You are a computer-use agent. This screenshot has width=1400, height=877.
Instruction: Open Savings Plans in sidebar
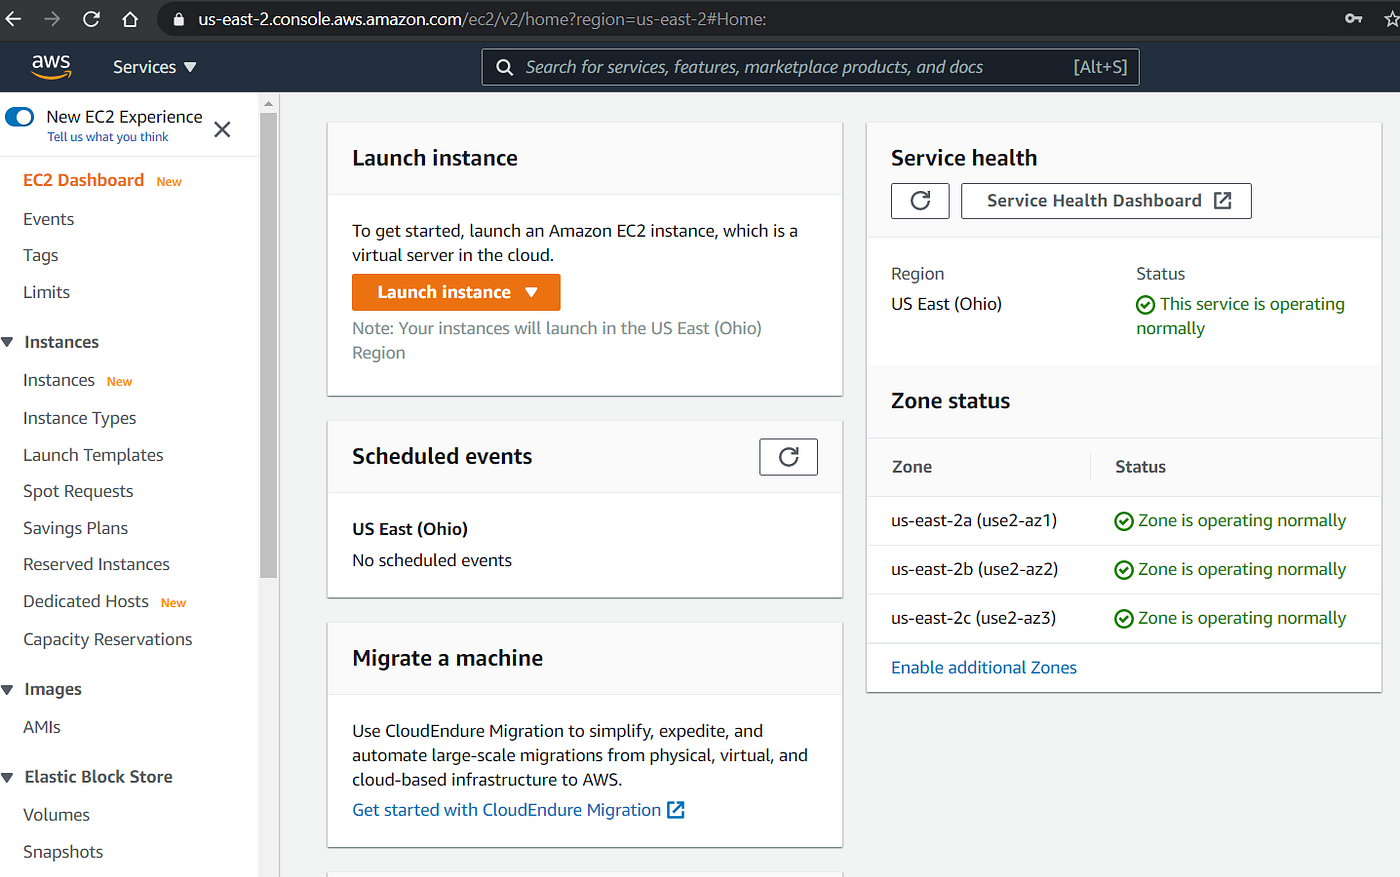click(75, 528)
